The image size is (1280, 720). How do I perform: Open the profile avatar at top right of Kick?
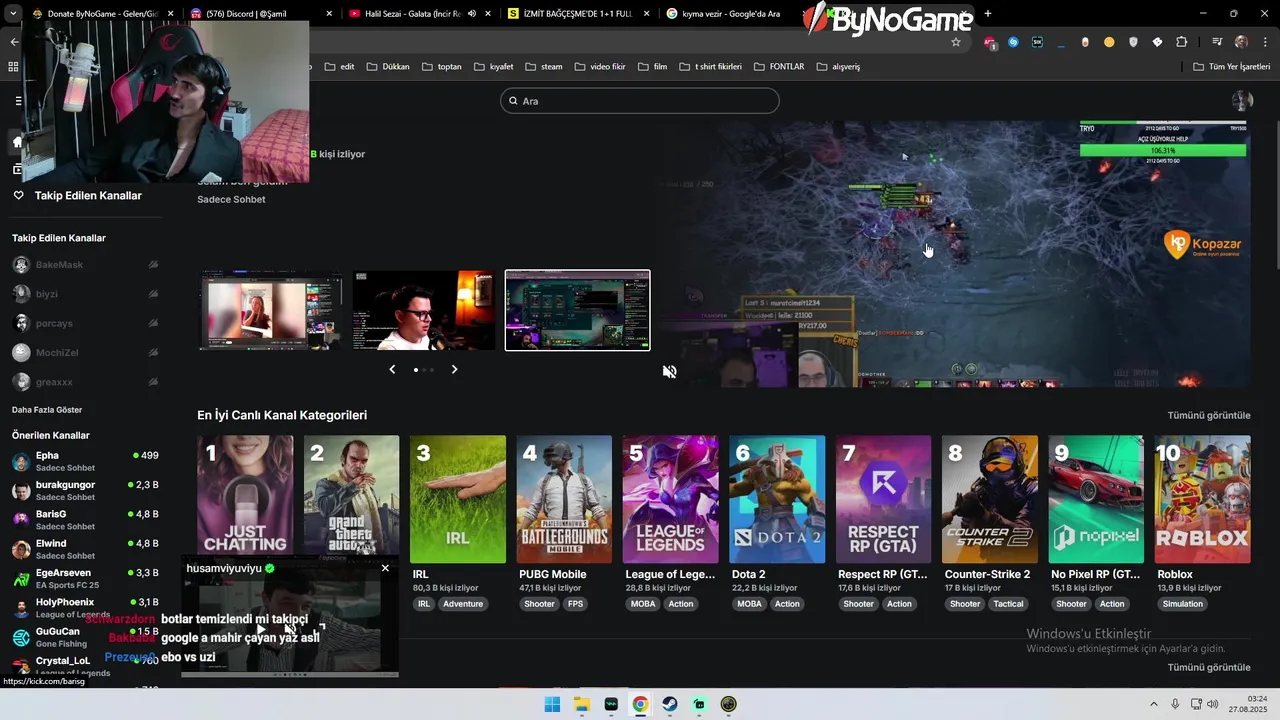[x=1242, y=101]
